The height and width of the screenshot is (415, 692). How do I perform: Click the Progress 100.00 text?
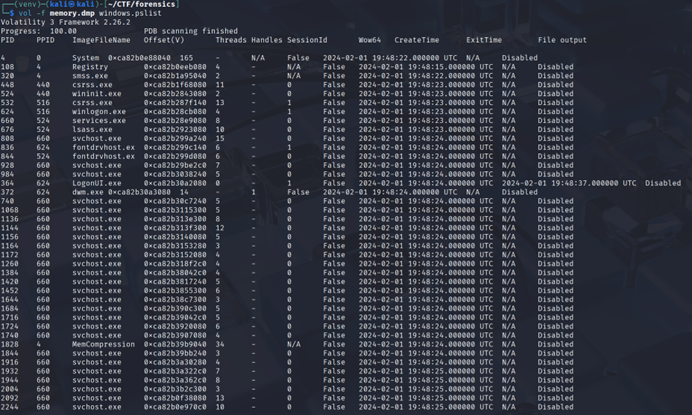pos(38,31)
